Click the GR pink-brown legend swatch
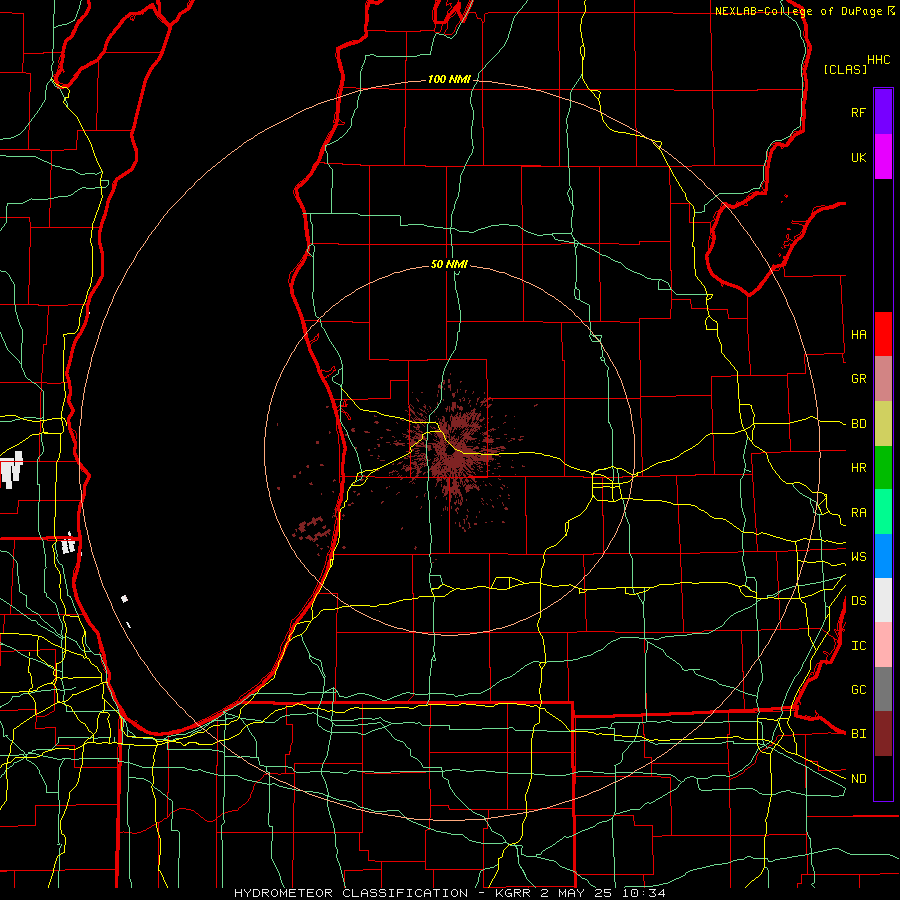 click(x=883, y=379)
